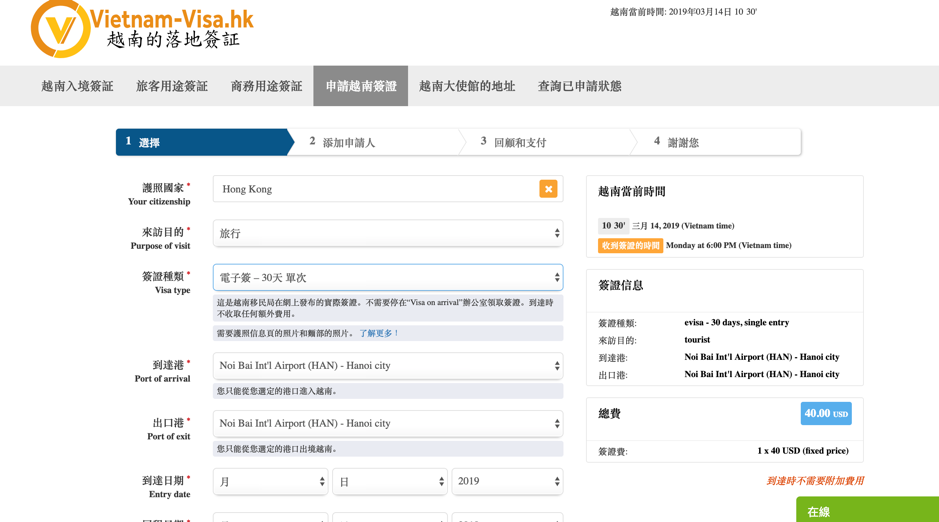Click the 了解更多 link
The image size is (939, 522).
pos(379,334)
